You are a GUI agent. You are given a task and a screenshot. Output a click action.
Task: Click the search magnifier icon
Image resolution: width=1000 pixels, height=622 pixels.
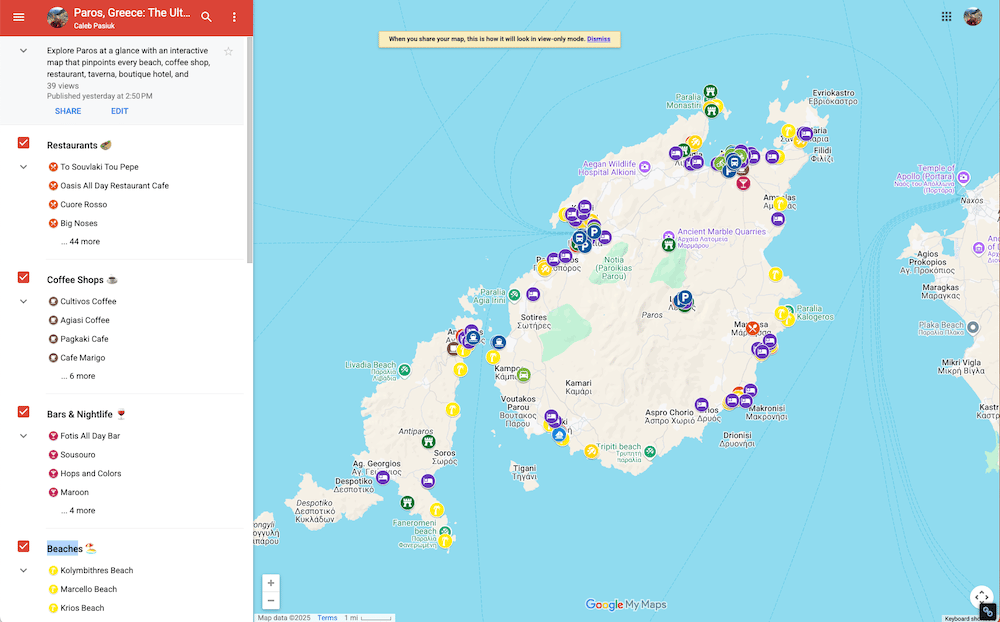[x=206, y=17]
